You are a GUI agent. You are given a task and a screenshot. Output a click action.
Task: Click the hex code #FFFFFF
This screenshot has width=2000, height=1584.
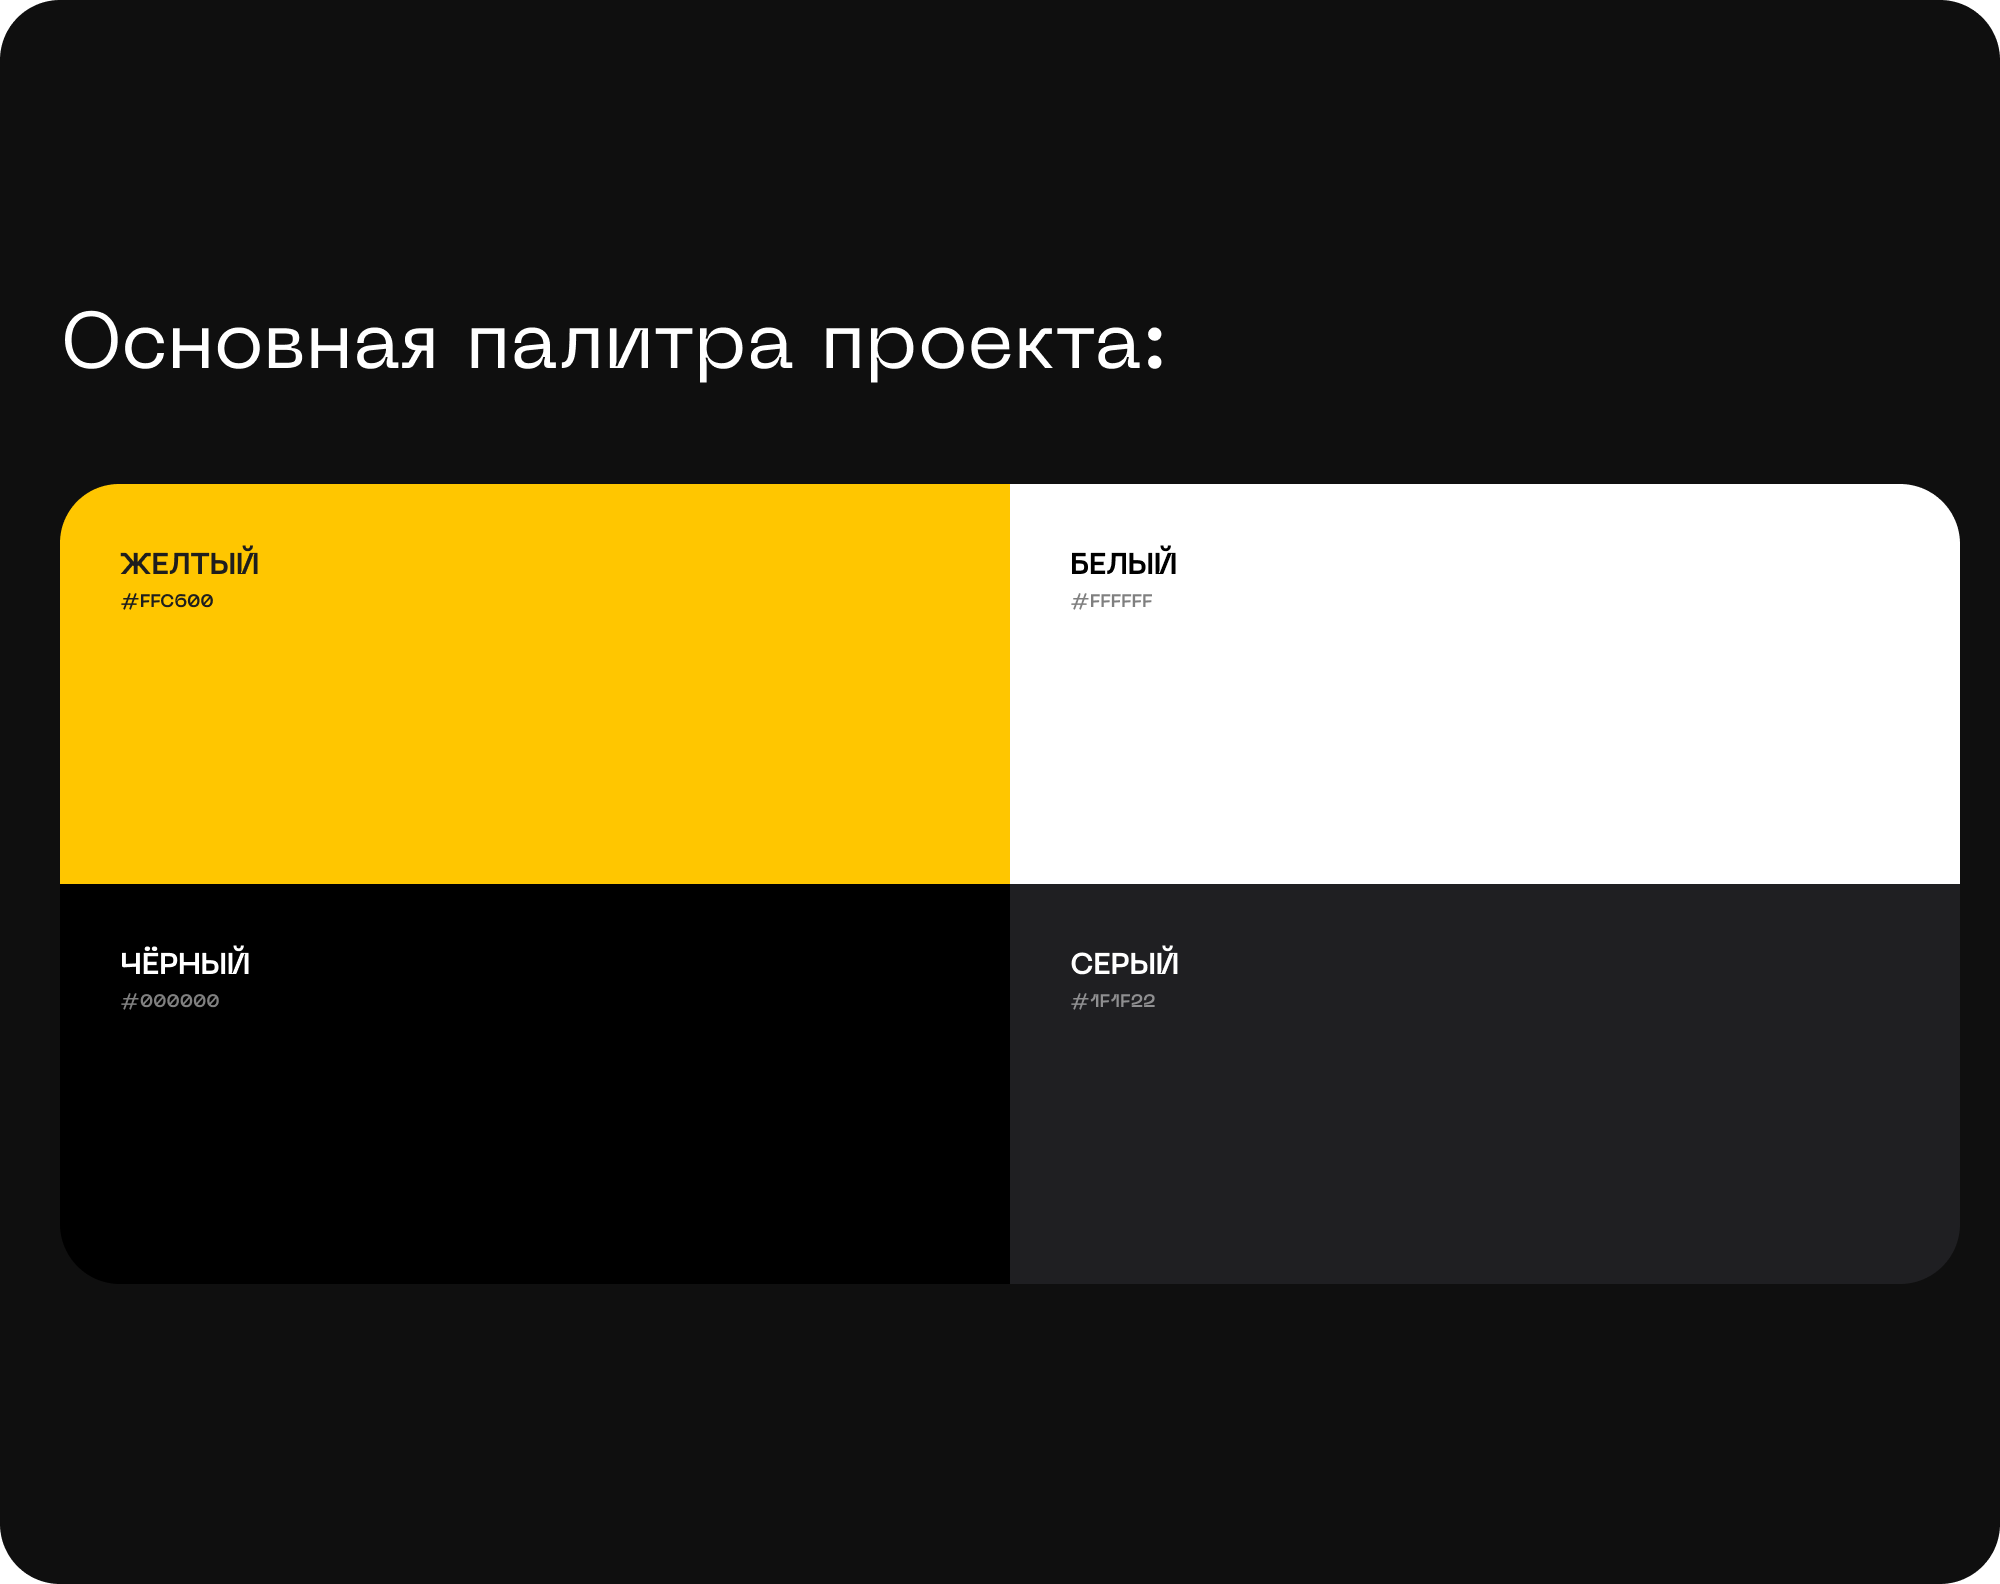(1113, 601)
